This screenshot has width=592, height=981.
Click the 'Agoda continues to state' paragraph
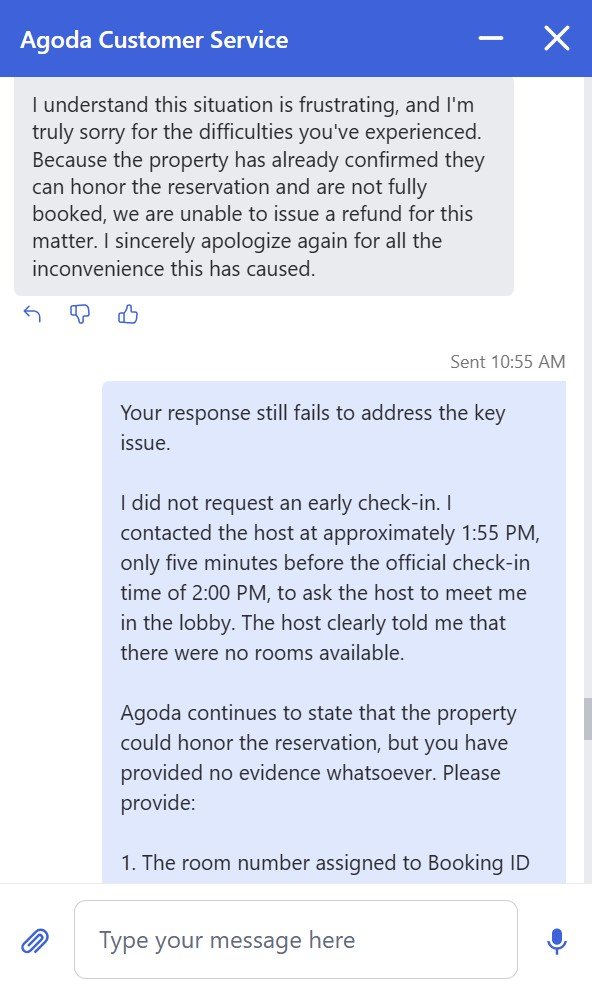pos(319,758)
